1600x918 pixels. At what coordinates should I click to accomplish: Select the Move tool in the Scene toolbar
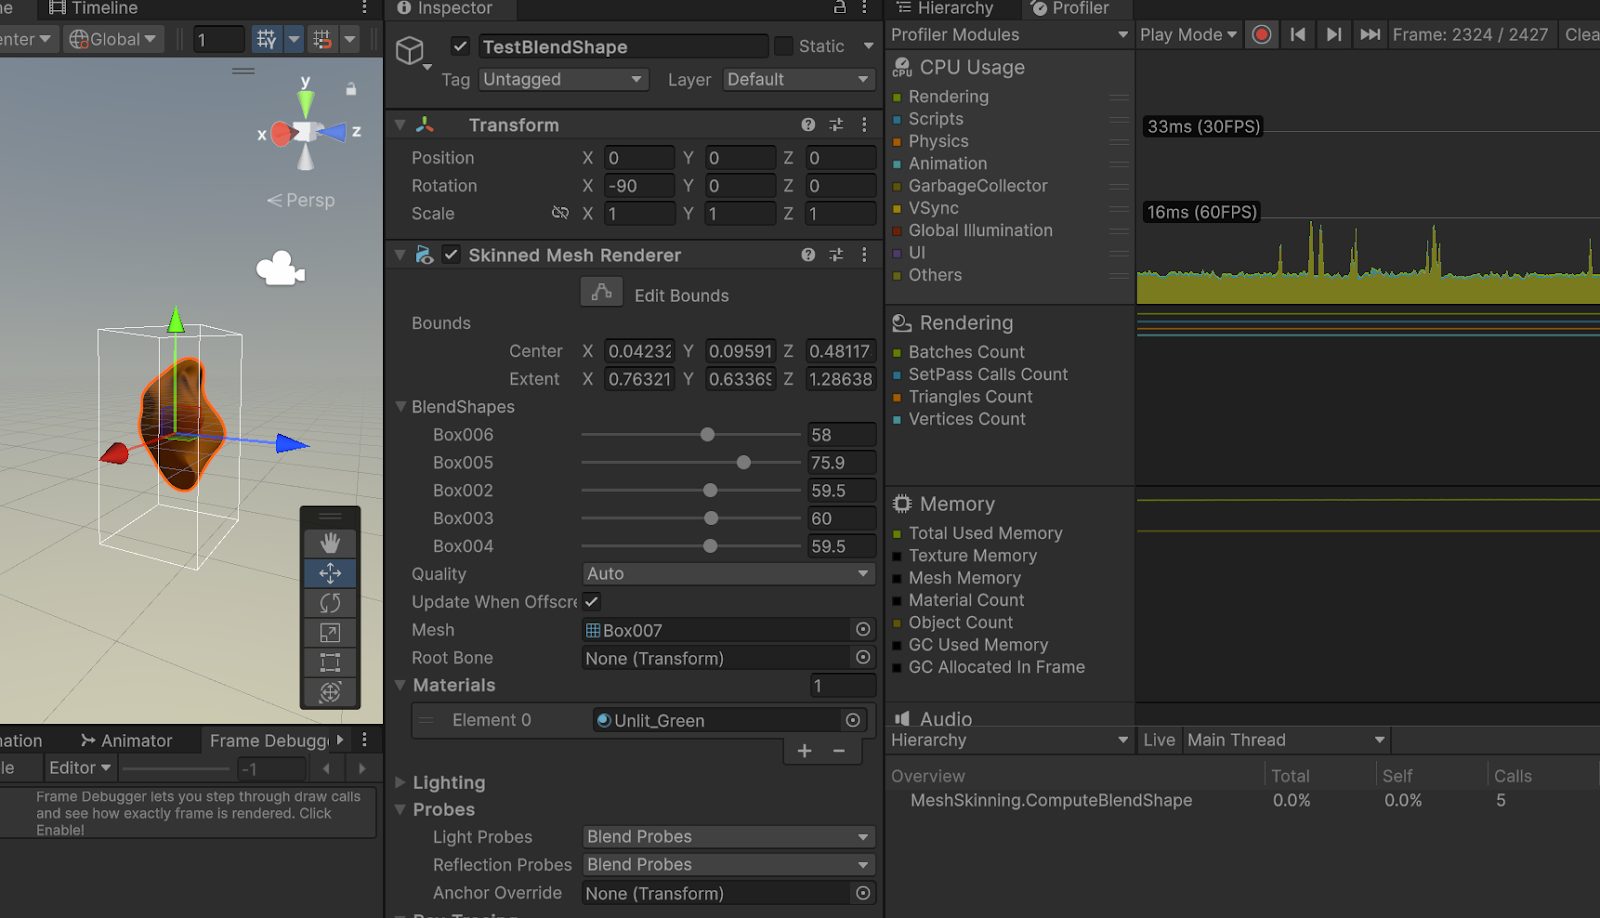pos(330,573)
